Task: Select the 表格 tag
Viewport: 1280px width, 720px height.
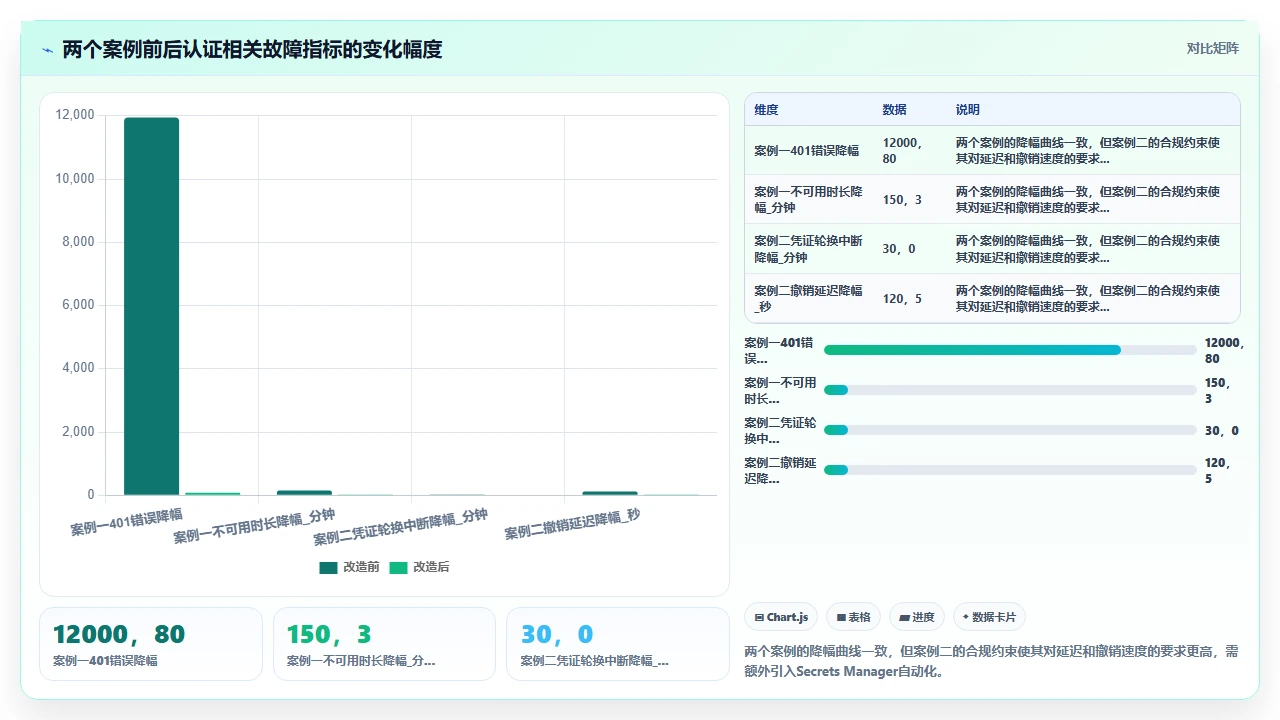Action: click(x=853, y=617)
